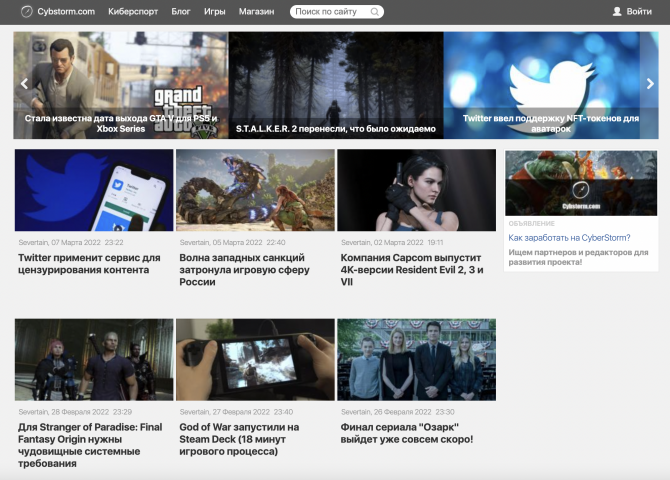Click the Войти login link

coord(639,12)
